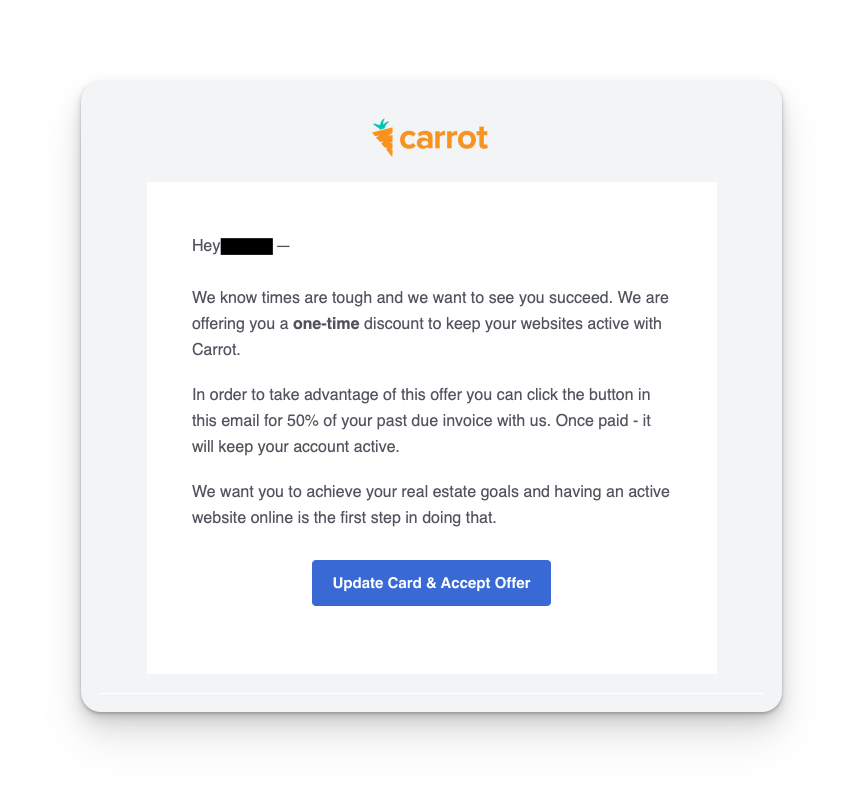The width and height of the screenshot is (863, 793).
Task: Click the paragraph starting 'We know times are tough'
Action: click(x=430, y=324)
